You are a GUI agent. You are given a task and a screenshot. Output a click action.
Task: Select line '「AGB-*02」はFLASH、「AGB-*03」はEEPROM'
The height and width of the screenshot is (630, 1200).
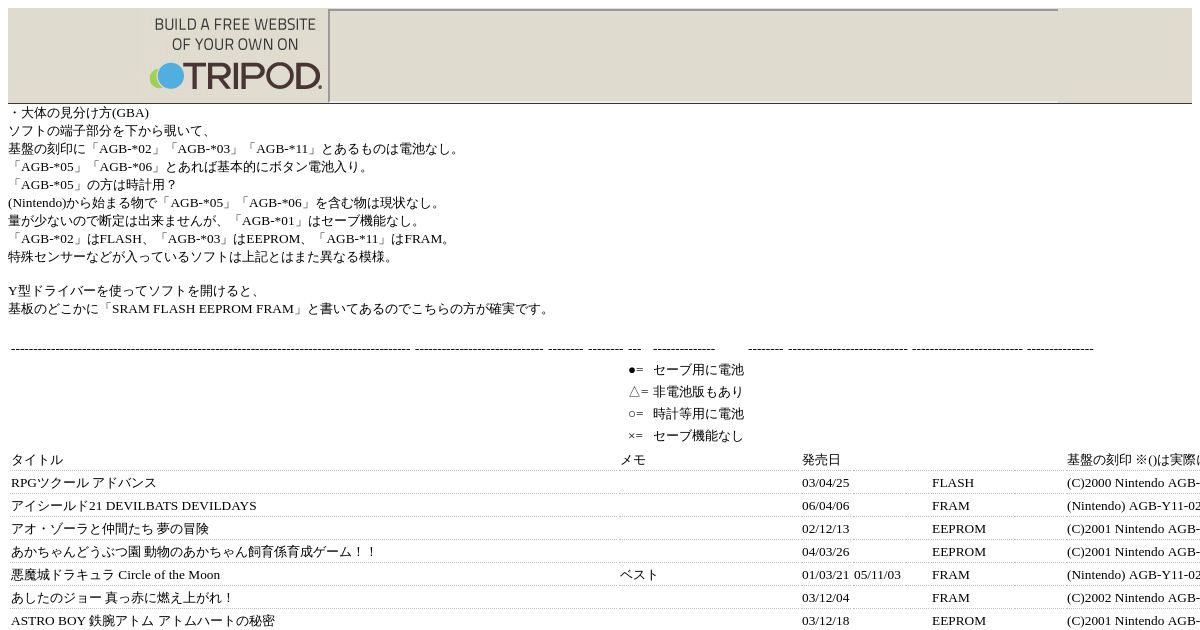coord(231,239)
